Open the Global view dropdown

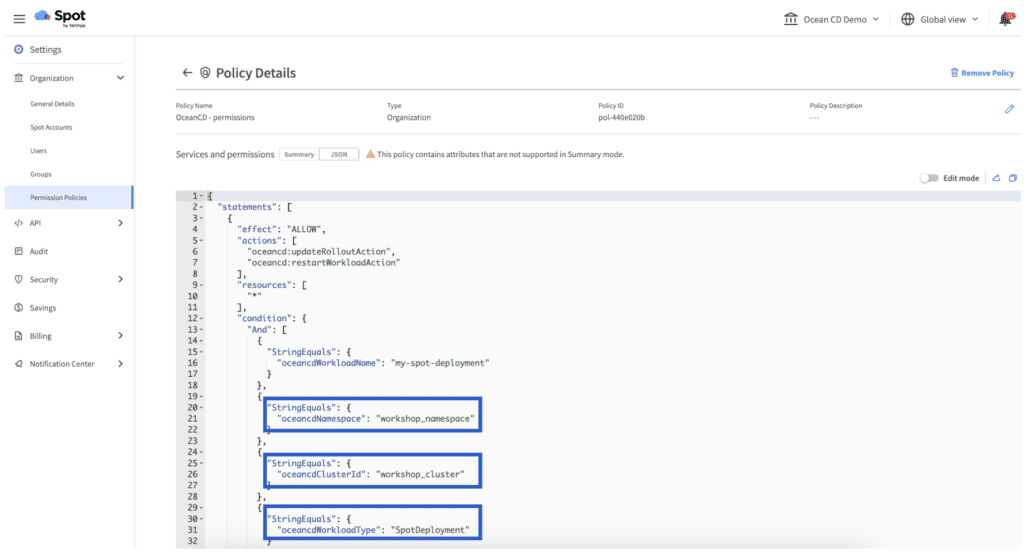pyautogui.click(x=939, y=19)
